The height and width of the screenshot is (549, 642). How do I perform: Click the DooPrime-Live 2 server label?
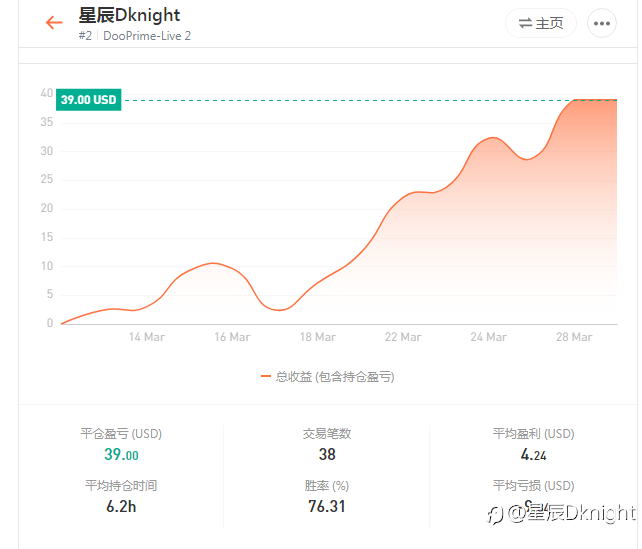pyautogui.click(x=147, y=36)
